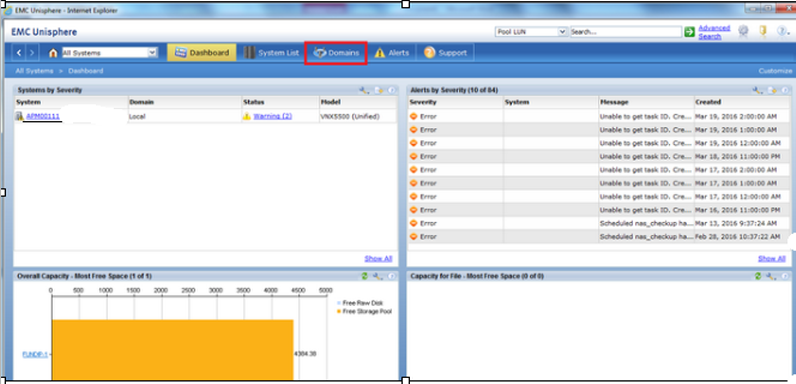Open the Pool LUN search type dropdown
The width and height of the screenshot is (796, 384).
[530, 31]
